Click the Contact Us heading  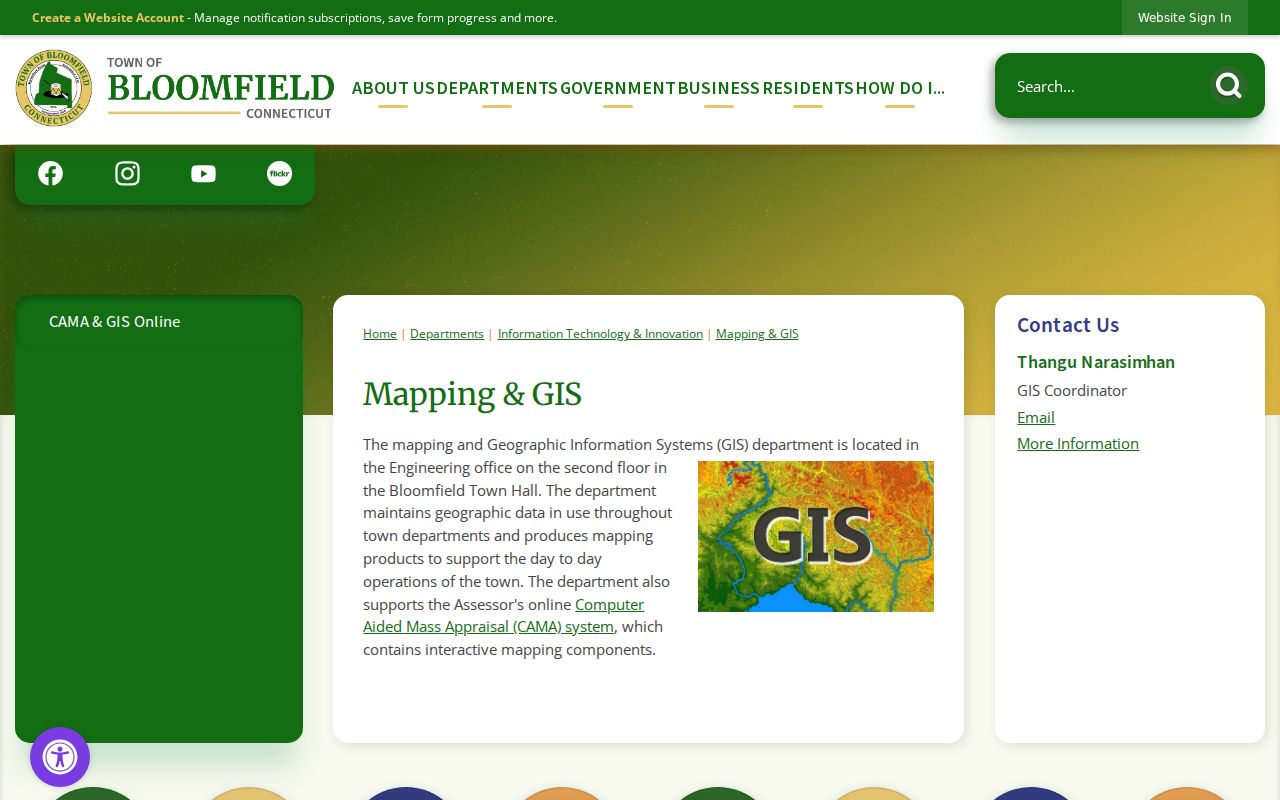[x=1068, y=325]
